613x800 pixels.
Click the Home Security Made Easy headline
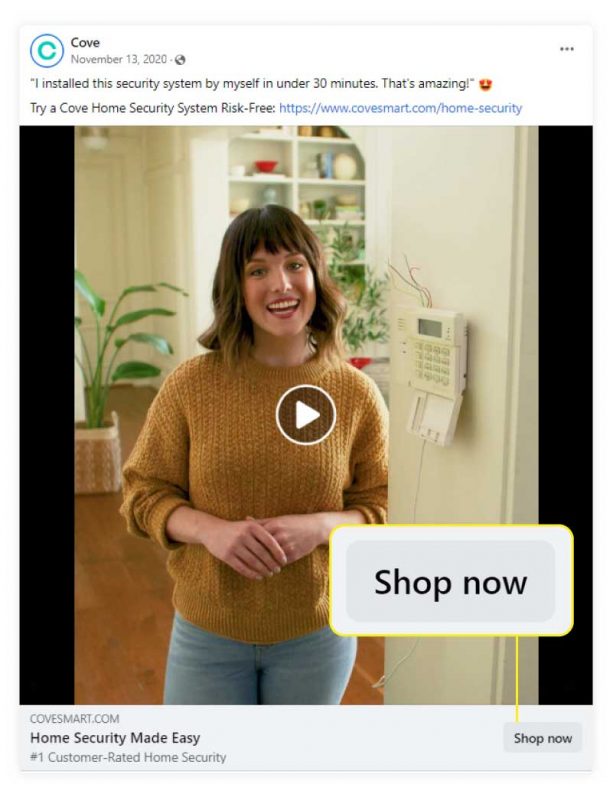tap(115, 738)
